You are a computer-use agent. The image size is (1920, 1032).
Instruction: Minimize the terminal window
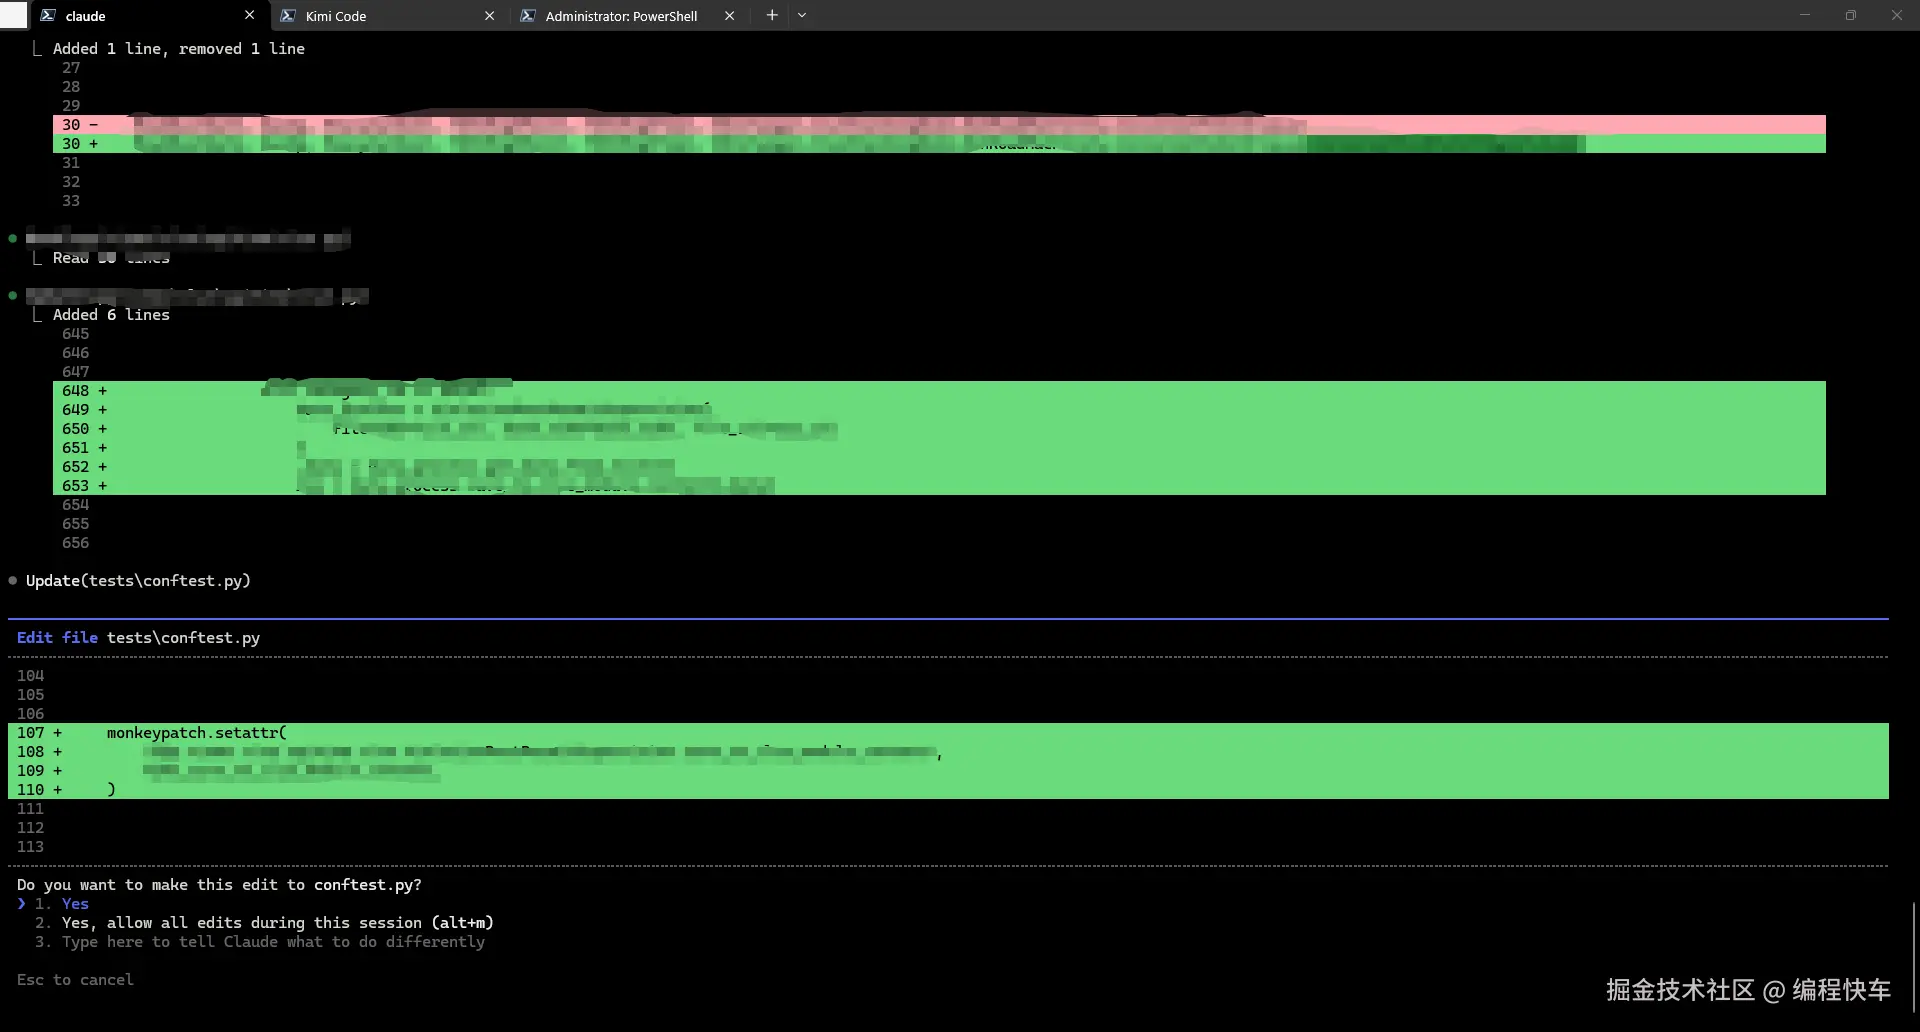tap(1805, 15)
